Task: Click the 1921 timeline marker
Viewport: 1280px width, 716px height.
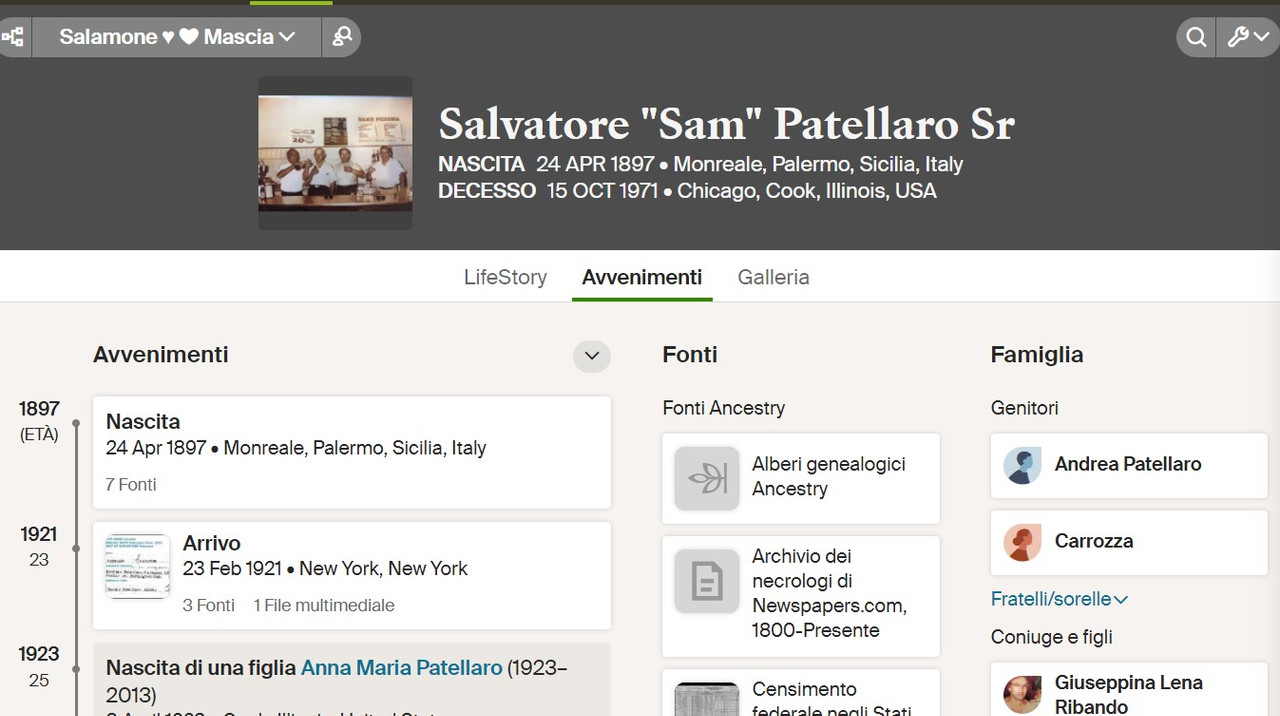Action: click(x=76, y=548)
